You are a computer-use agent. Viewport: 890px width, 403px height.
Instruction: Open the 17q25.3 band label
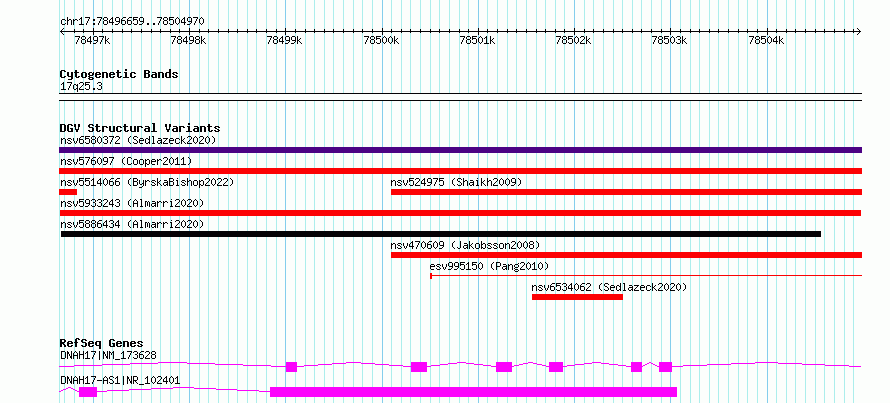tap(81, 87)
